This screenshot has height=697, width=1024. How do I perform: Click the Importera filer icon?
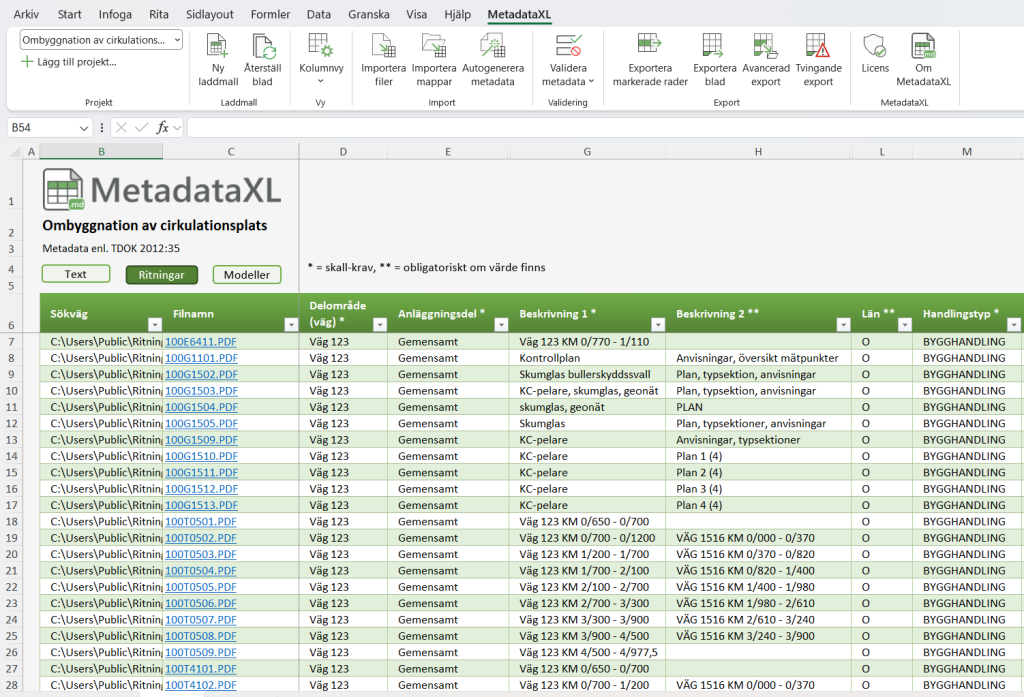pyautogui.click(x=383, y=46)
